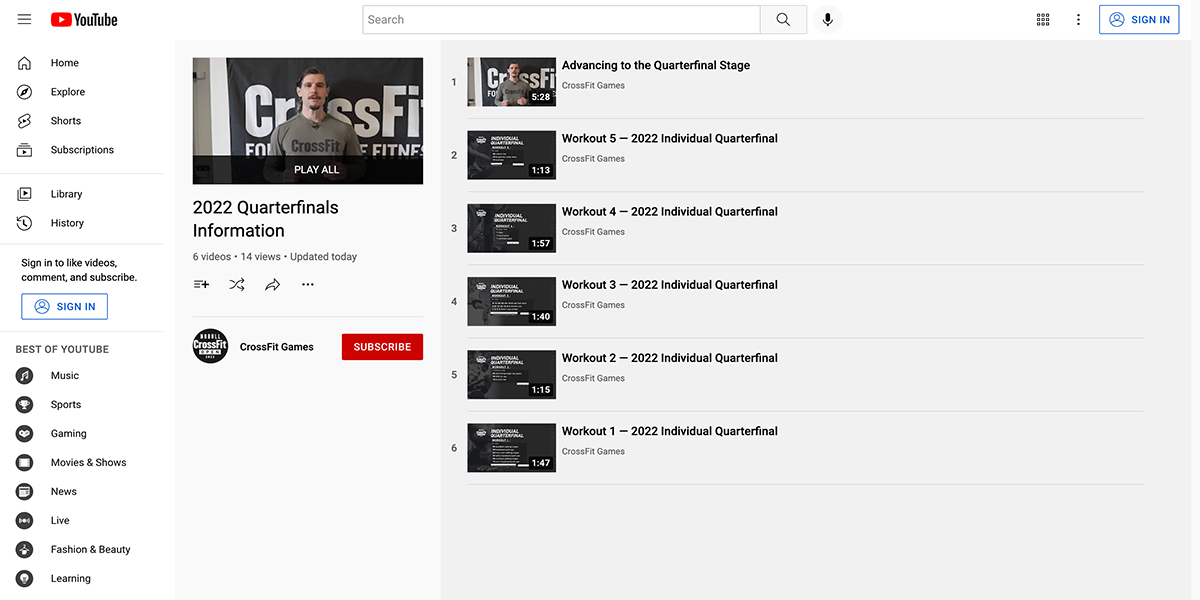Click the Shorts icon in sidebar

tap(25, 121)
